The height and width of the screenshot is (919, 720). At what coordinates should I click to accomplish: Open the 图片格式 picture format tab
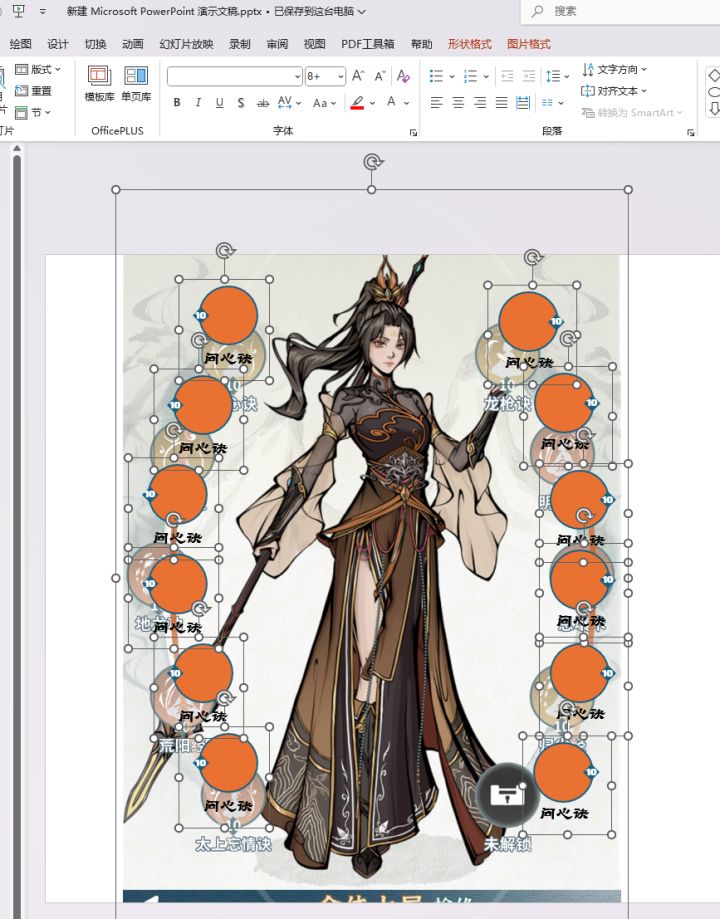528,44
